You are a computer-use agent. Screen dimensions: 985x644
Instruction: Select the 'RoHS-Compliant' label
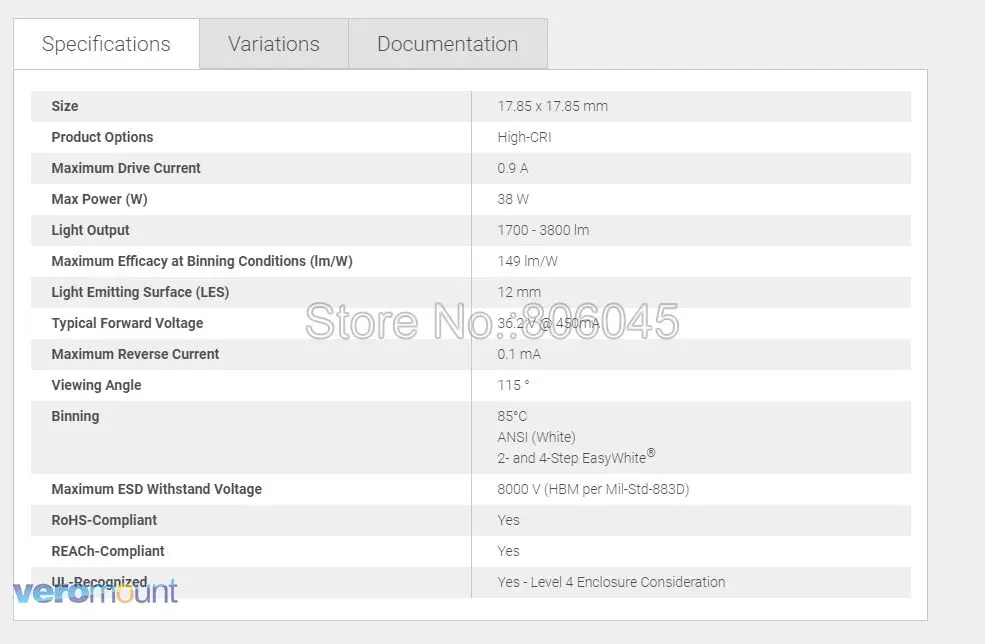pyautogui.click(x=104, y=520)
